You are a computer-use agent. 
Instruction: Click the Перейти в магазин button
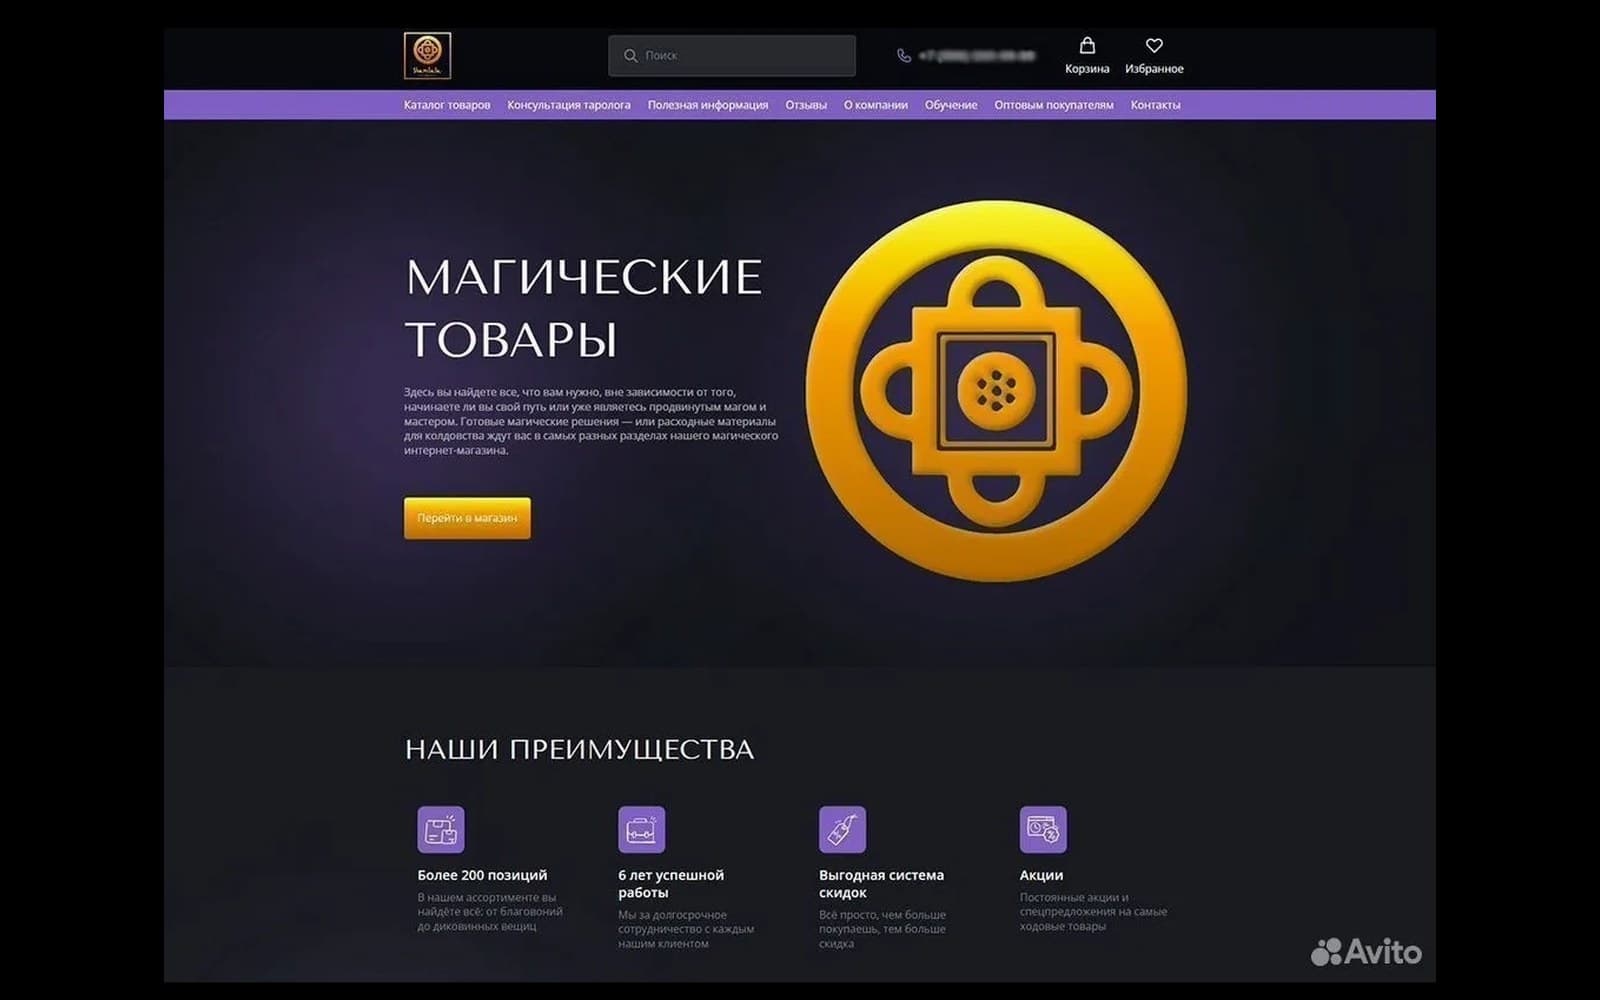pos(467,518)
